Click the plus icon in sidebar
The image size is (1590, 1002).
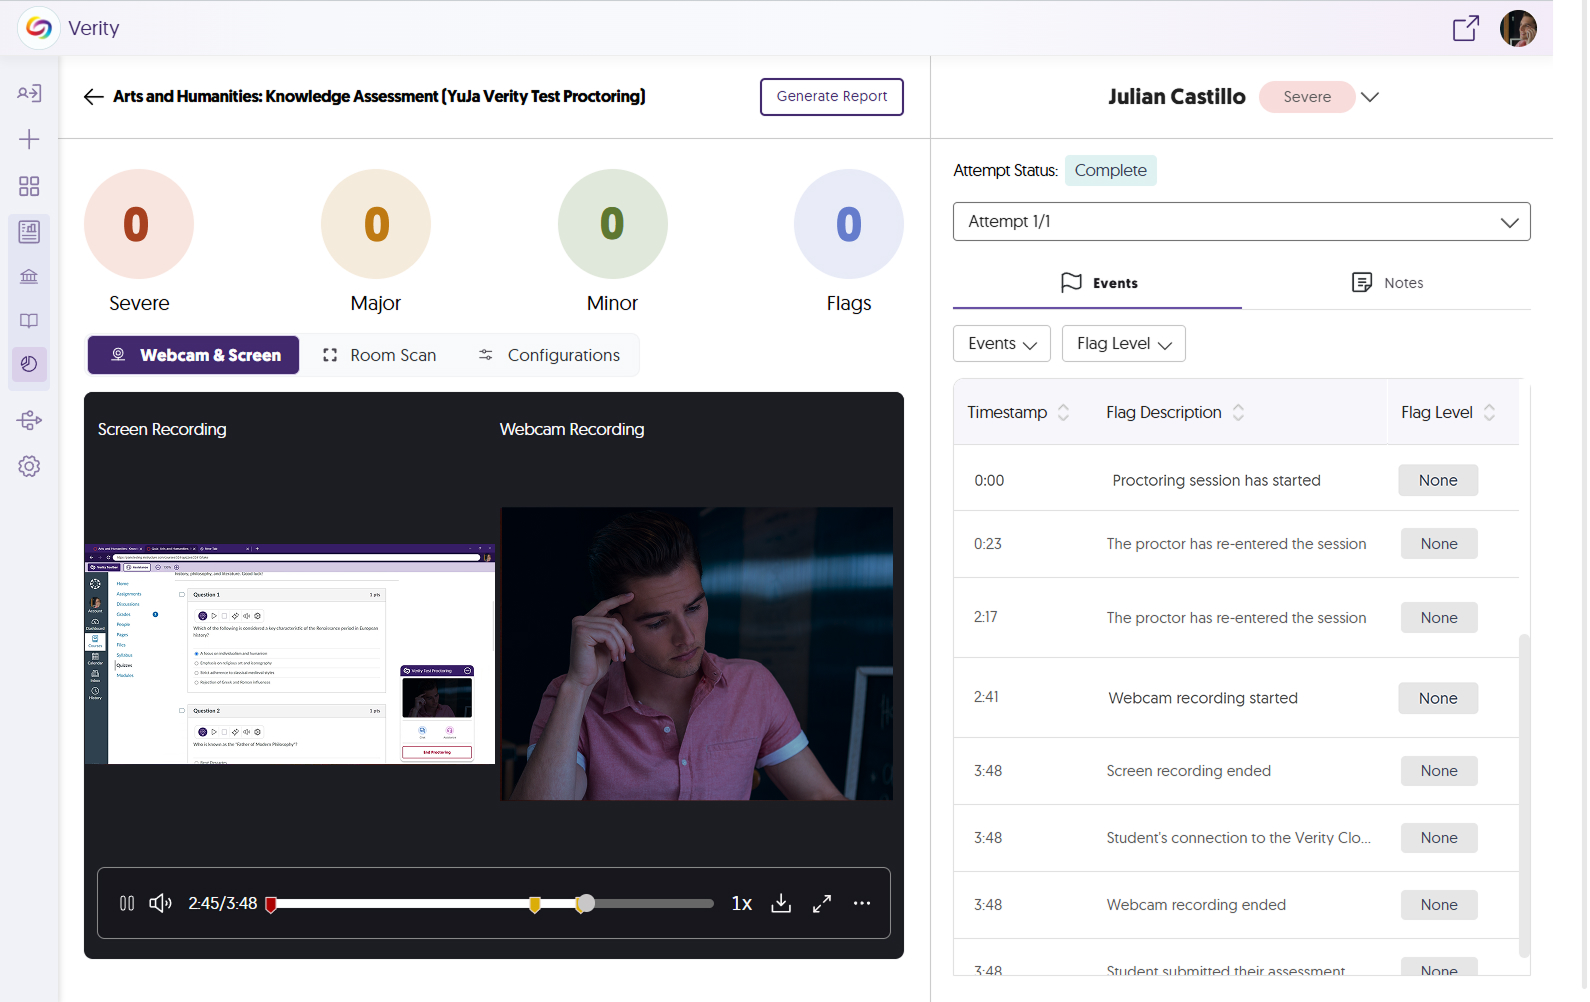tap(29, 139)
